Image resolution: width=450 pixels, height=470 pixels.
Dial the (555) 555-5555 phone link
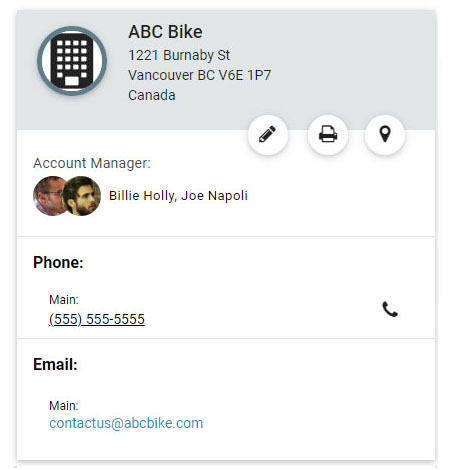[97, 319]
